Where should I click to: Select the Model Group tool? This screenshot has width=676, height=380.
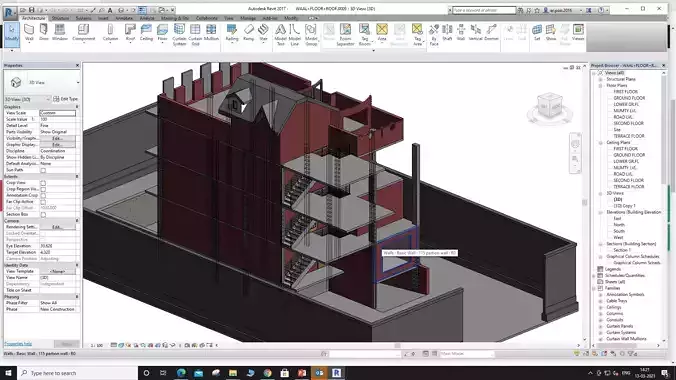(311, 35)
